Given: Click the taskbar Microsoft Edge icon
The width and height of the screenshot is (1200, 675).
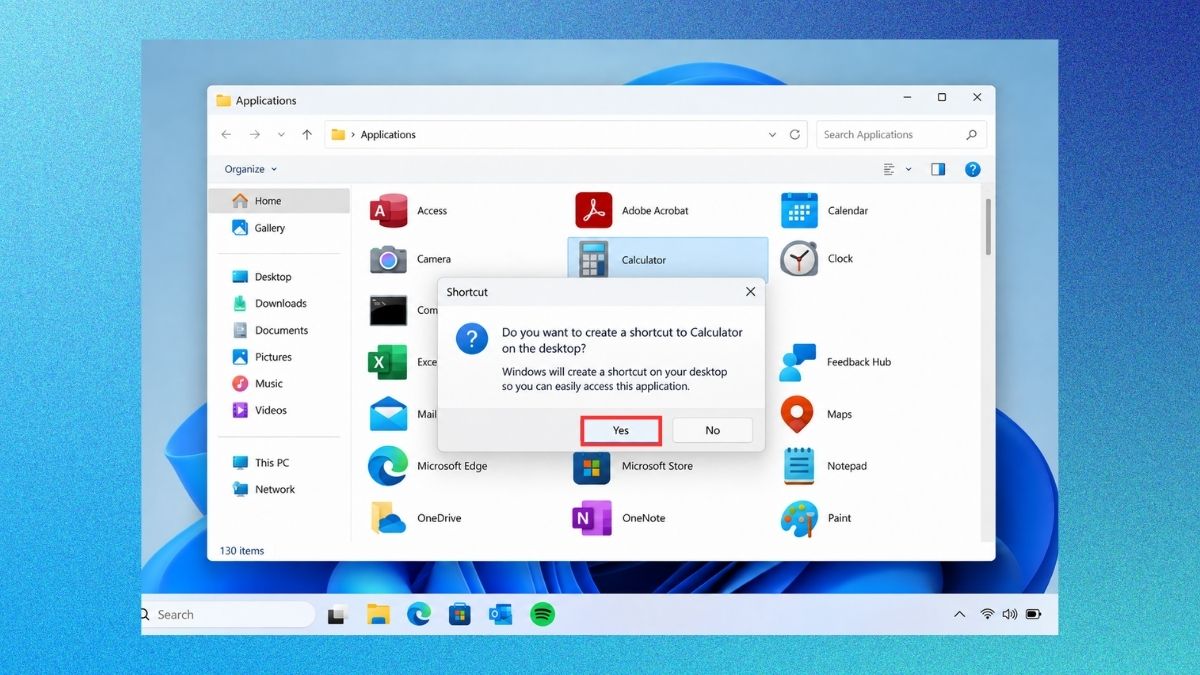Looking at the screenshot, I should [418, 614].
